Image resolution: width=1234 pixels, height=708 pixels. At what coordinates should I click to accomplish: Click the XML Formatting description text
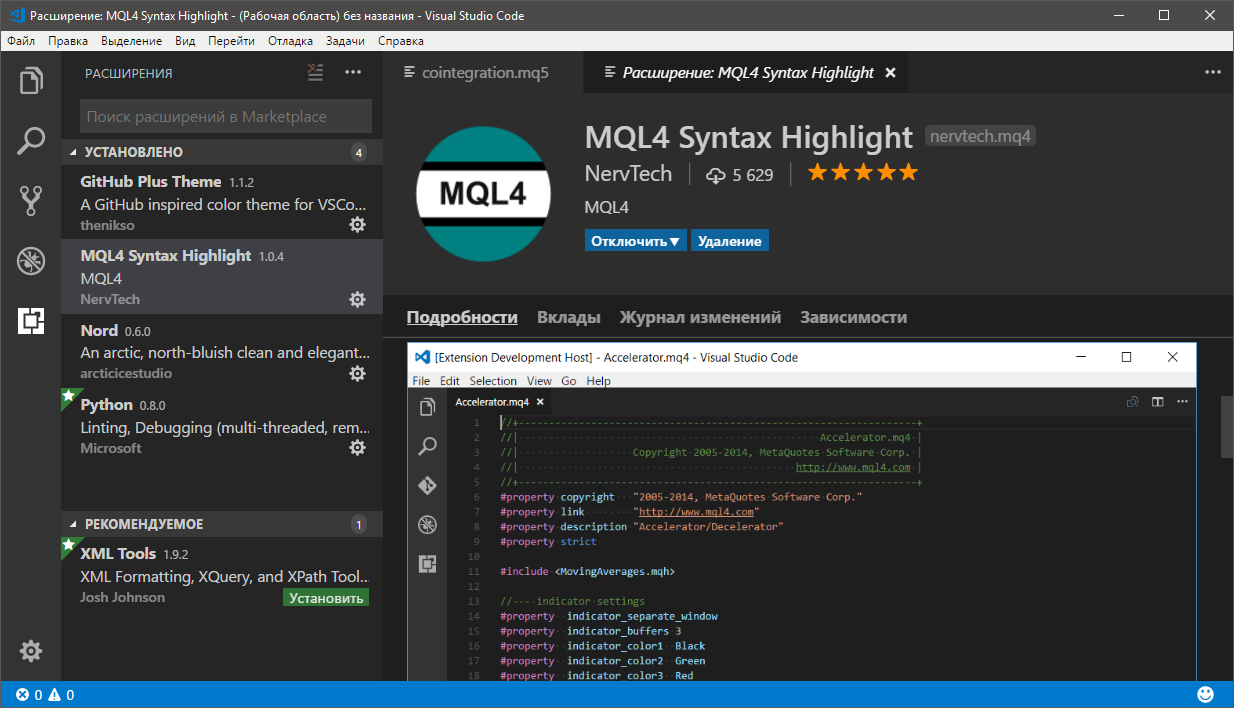pyautogui.click(x=225, y=576)
